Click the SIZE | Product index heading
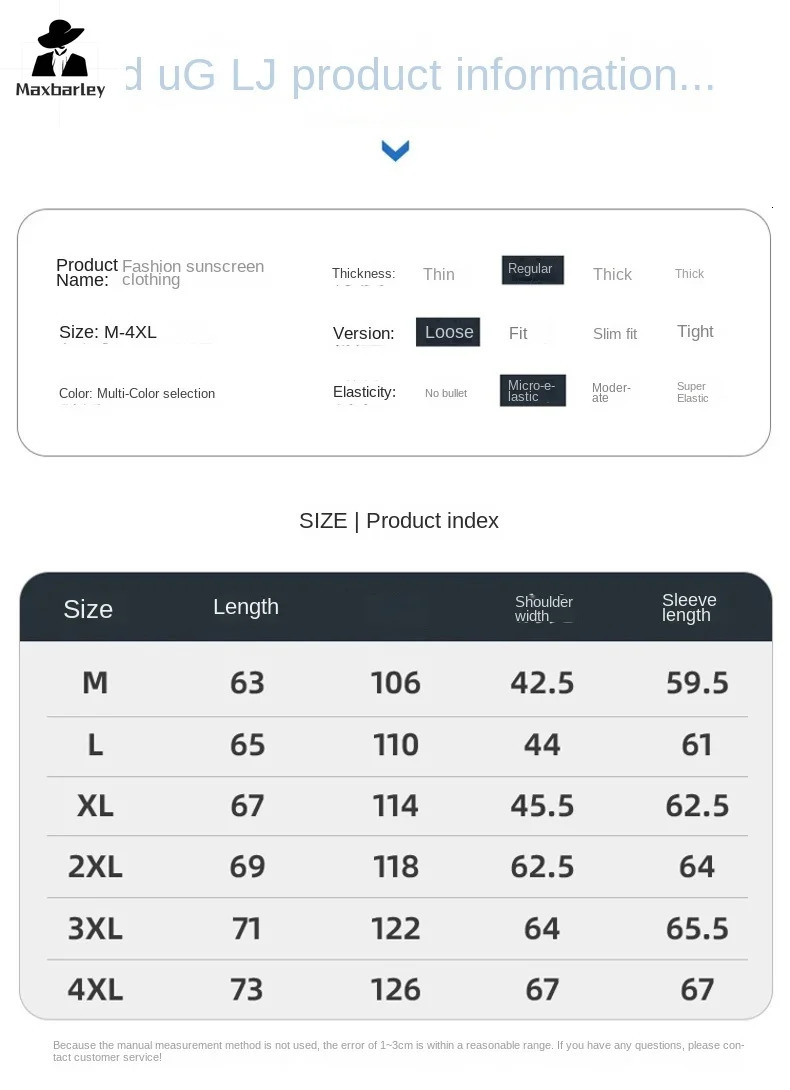This screenshot has height=1090, width=790. click(x=398, y=521)
